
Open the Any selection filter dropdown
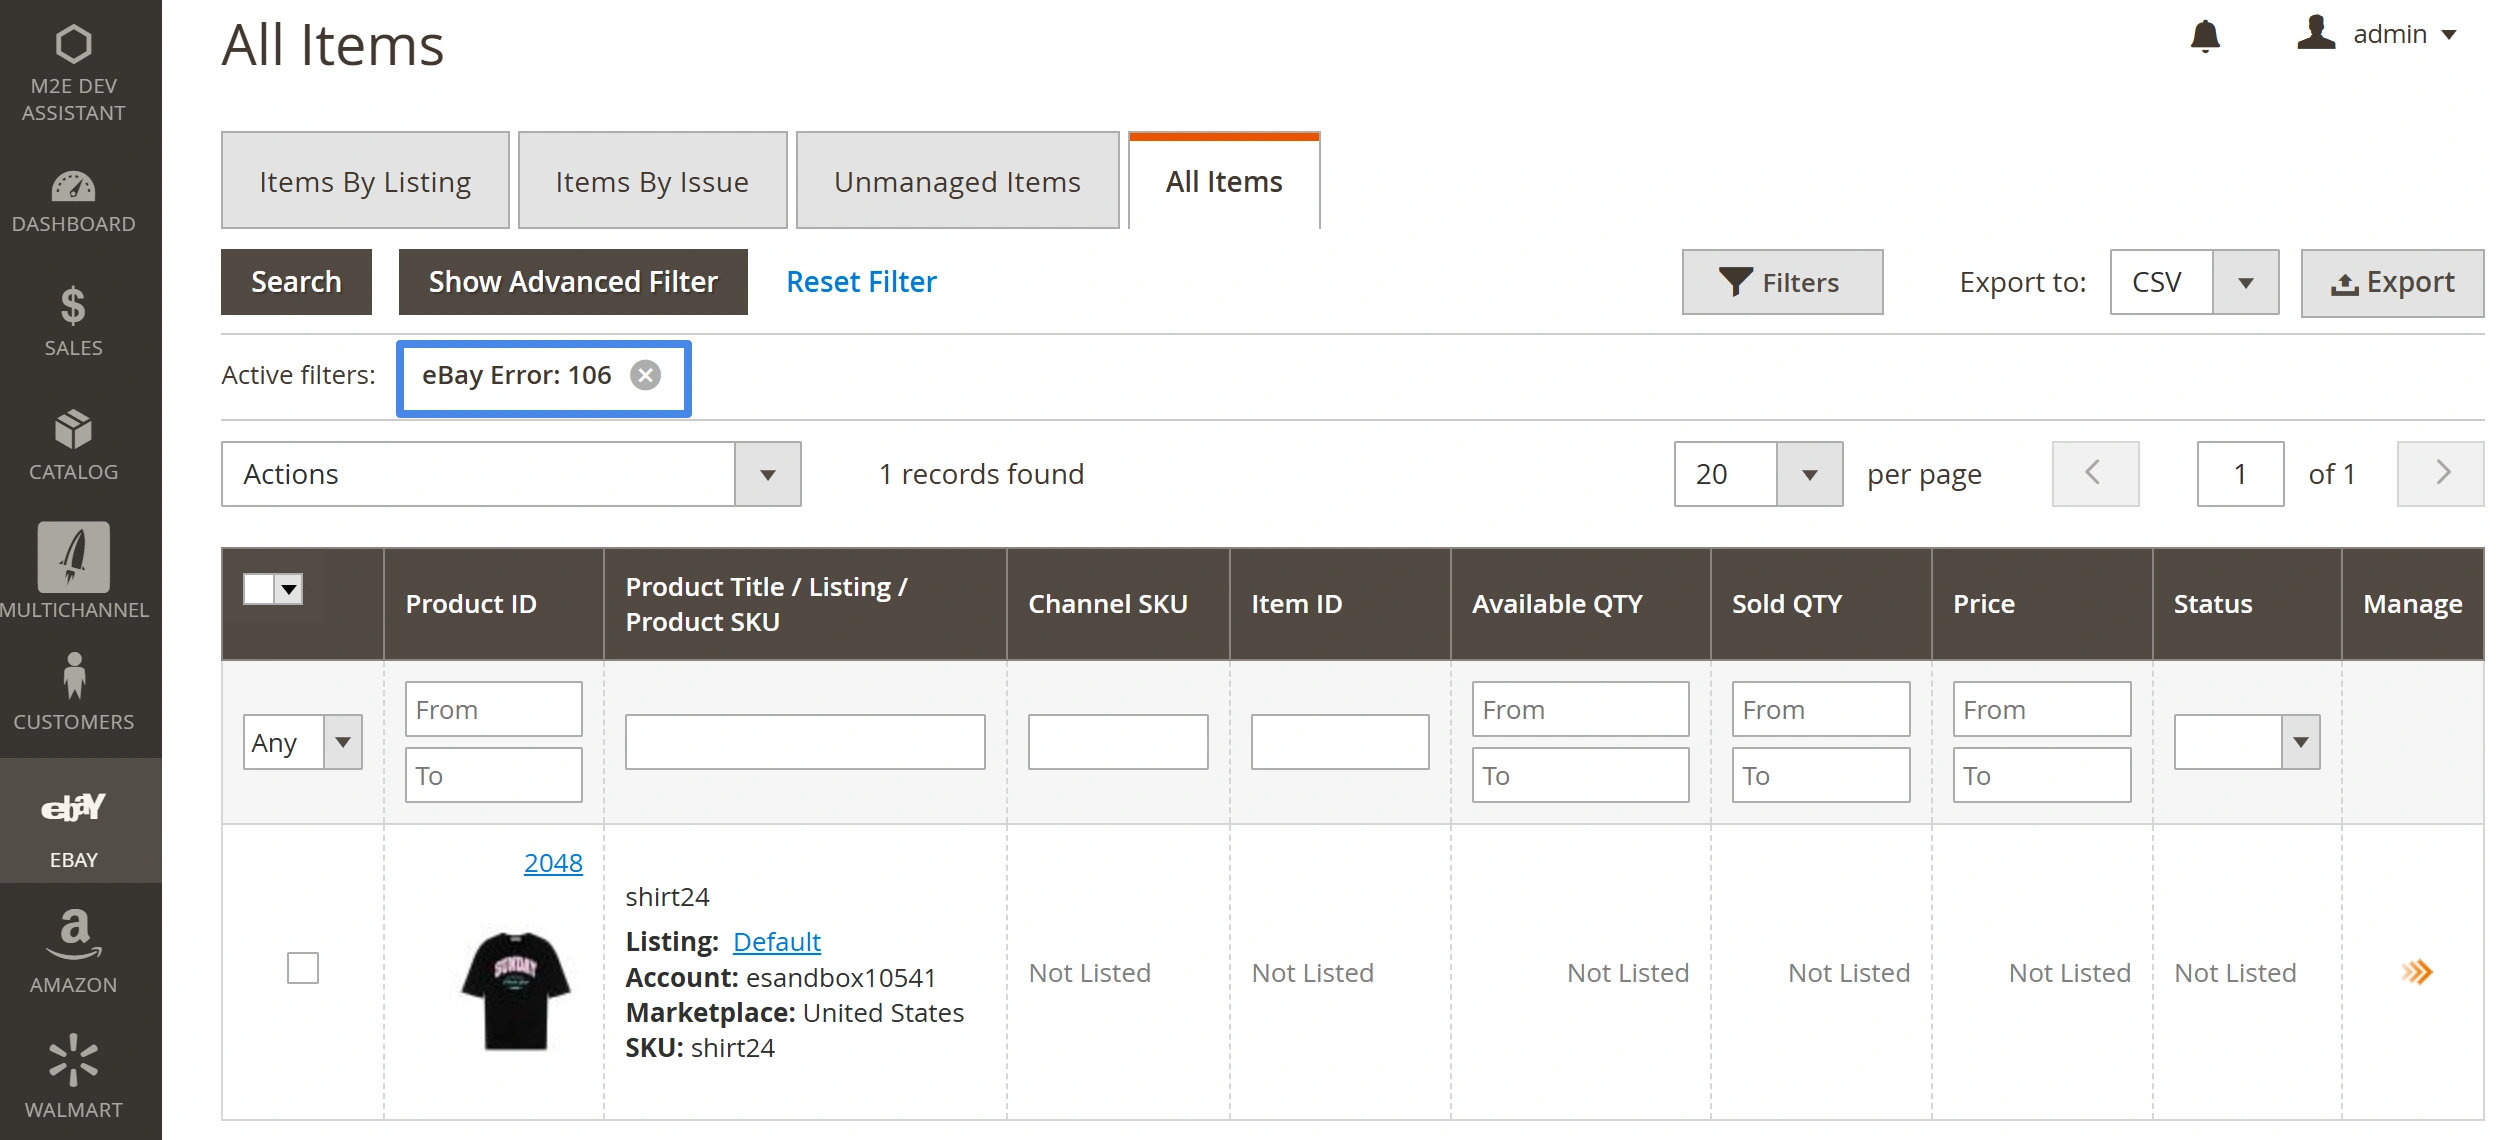point(302,742)
